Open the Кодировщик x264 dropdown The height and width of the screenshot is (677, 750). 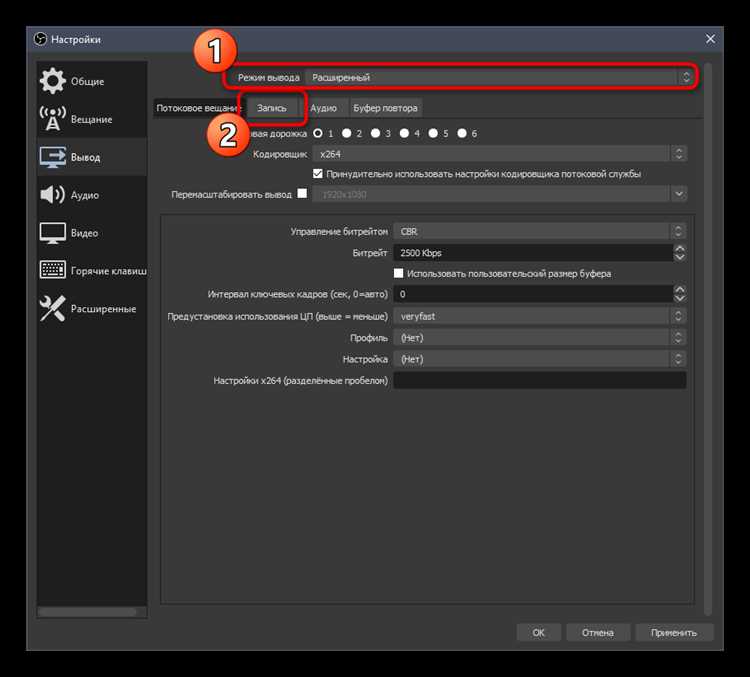tap(500, 154)
